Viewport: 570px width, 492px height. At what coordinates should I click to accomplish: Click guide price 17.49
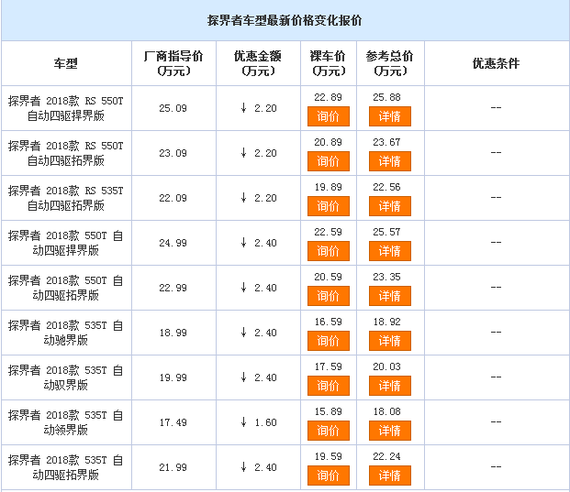click(173, 423)
